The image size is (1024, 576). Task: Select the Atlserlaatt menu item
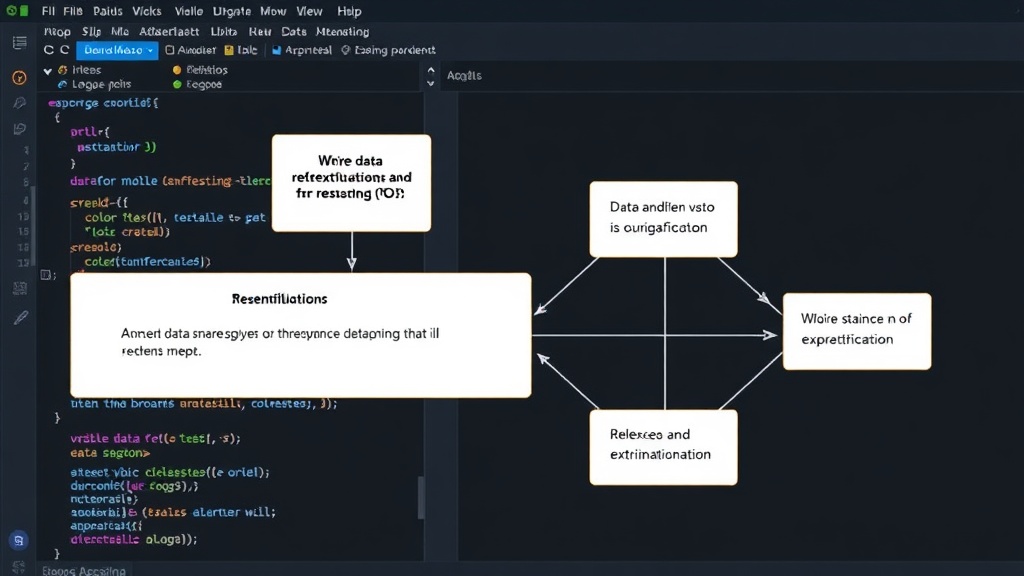(x=169, y=31)
